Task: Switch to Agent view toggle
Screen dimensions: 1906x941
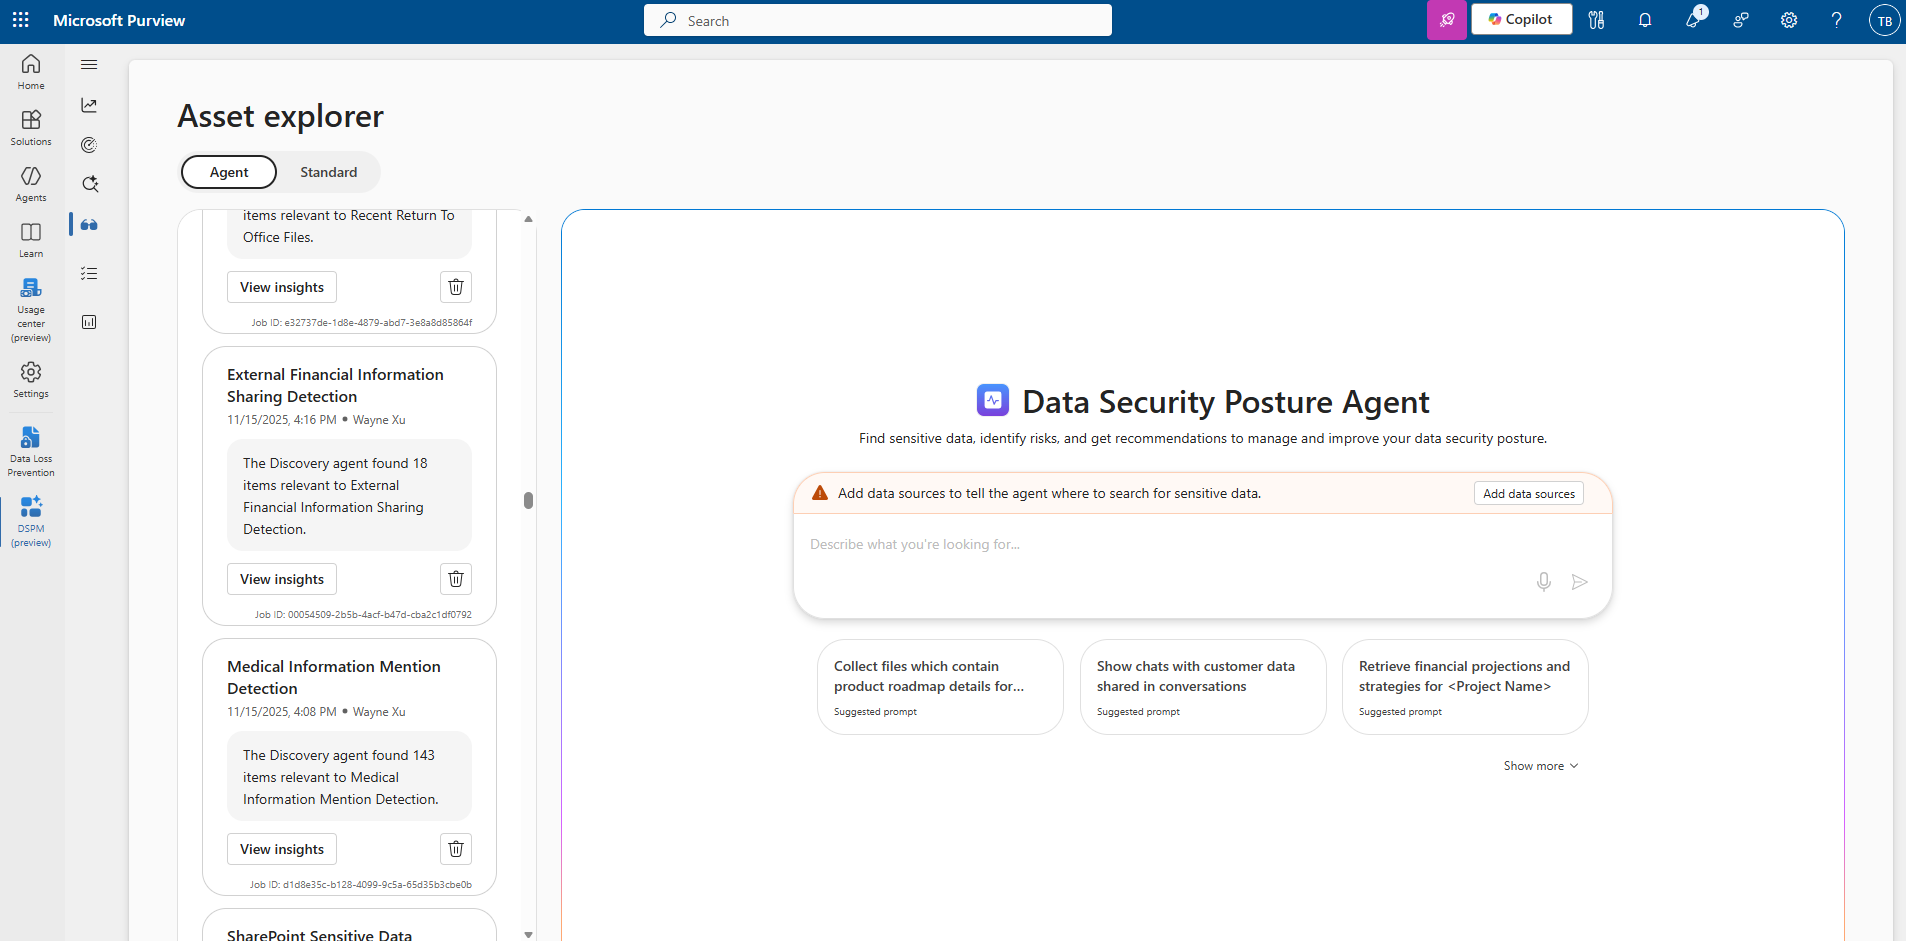Action: click(229, 172)
